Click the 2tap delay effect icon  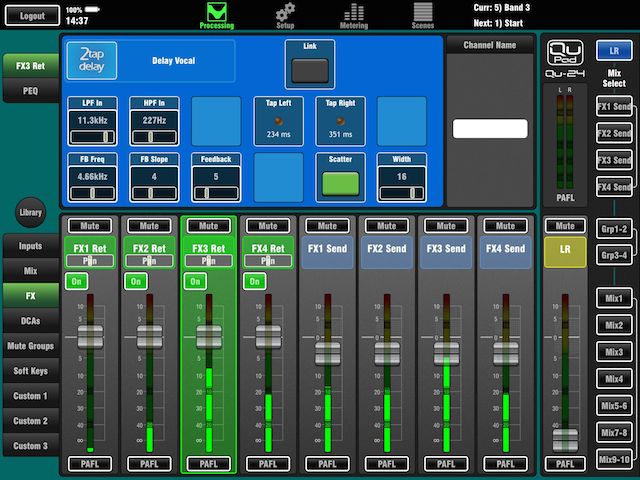click(92, 60)
